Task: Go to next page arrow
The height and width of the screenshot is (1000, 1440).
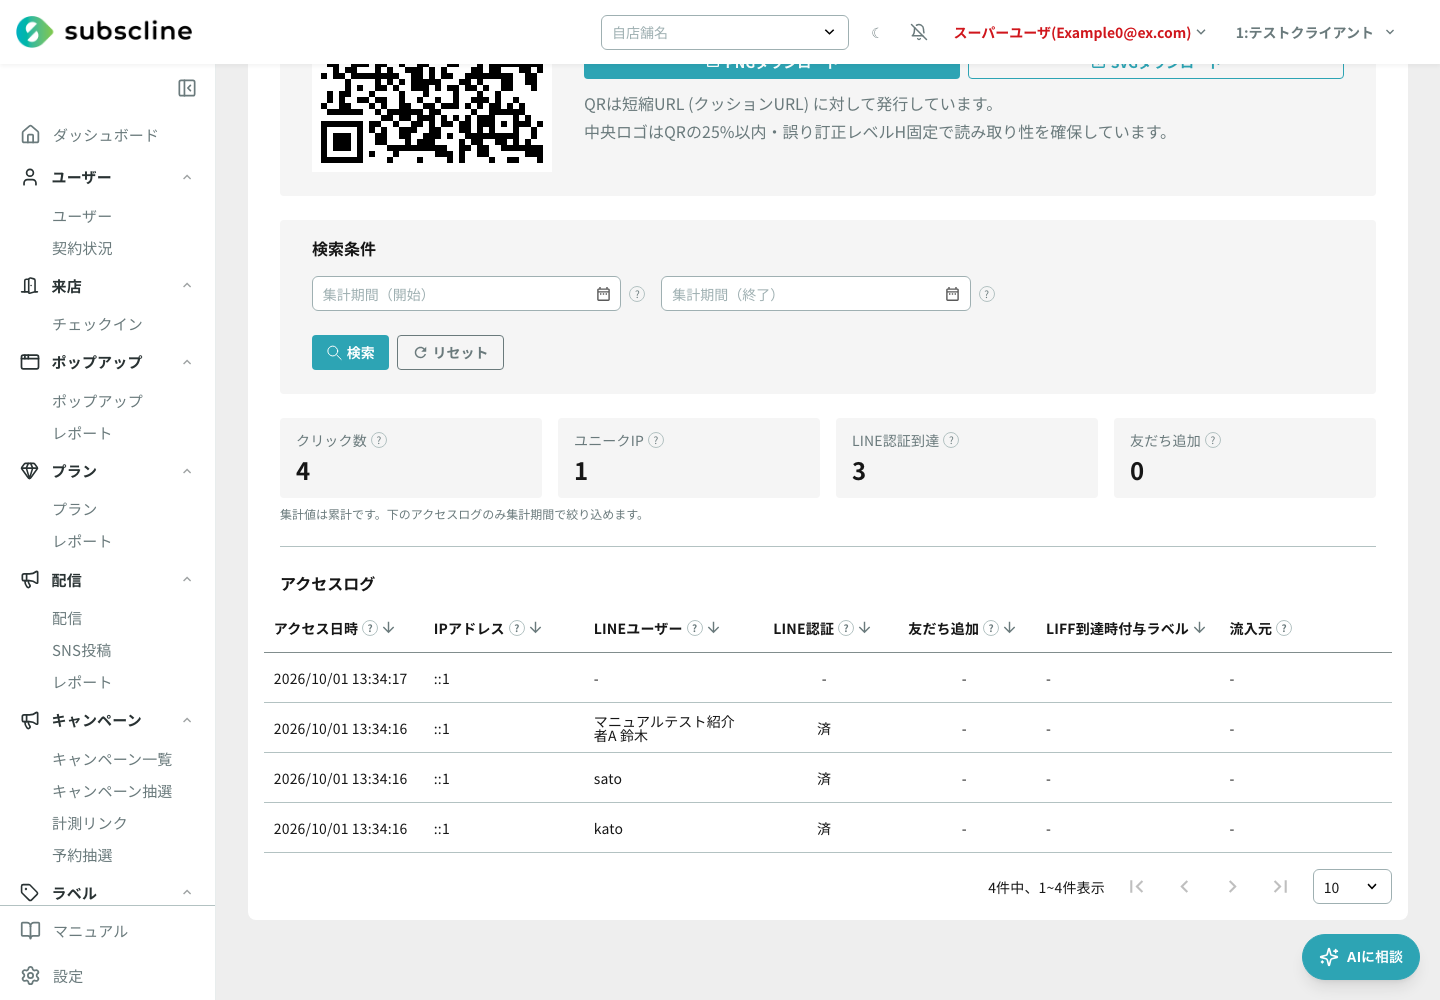Action: (x=1232, y=887)
